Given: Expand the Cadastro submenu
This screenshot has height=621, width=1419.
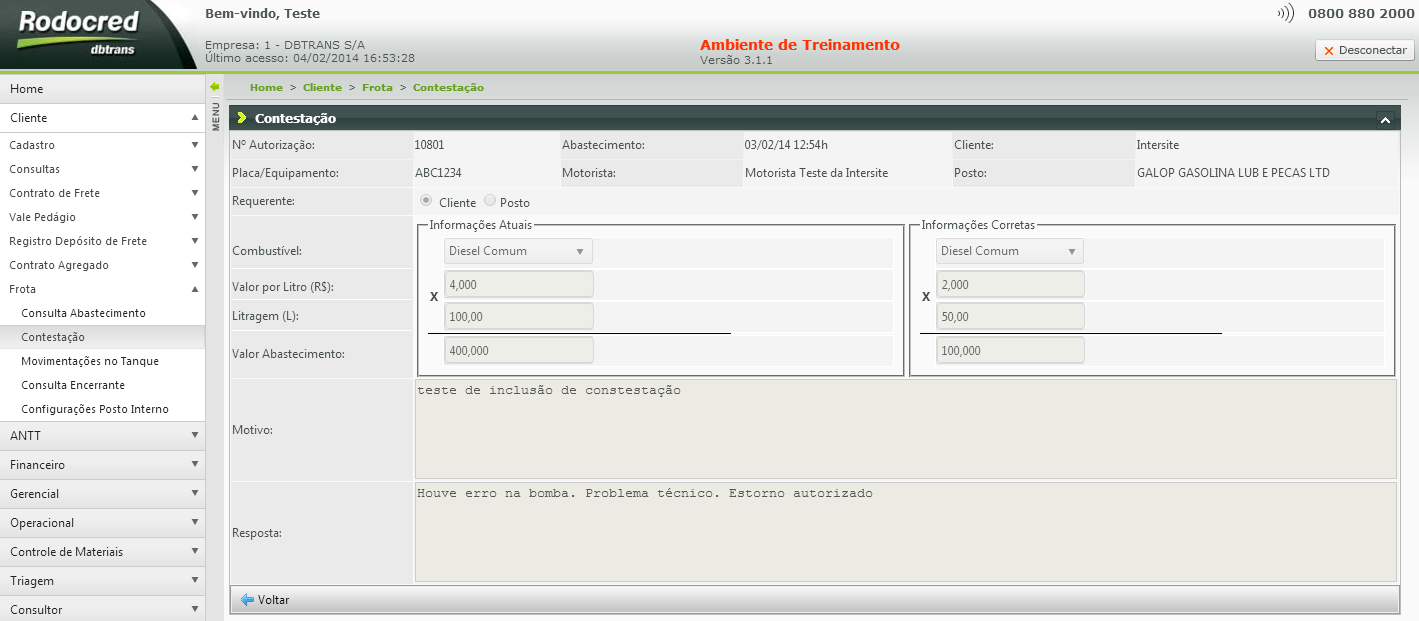Looking at the screenshot, I should [x=102, y=145].
